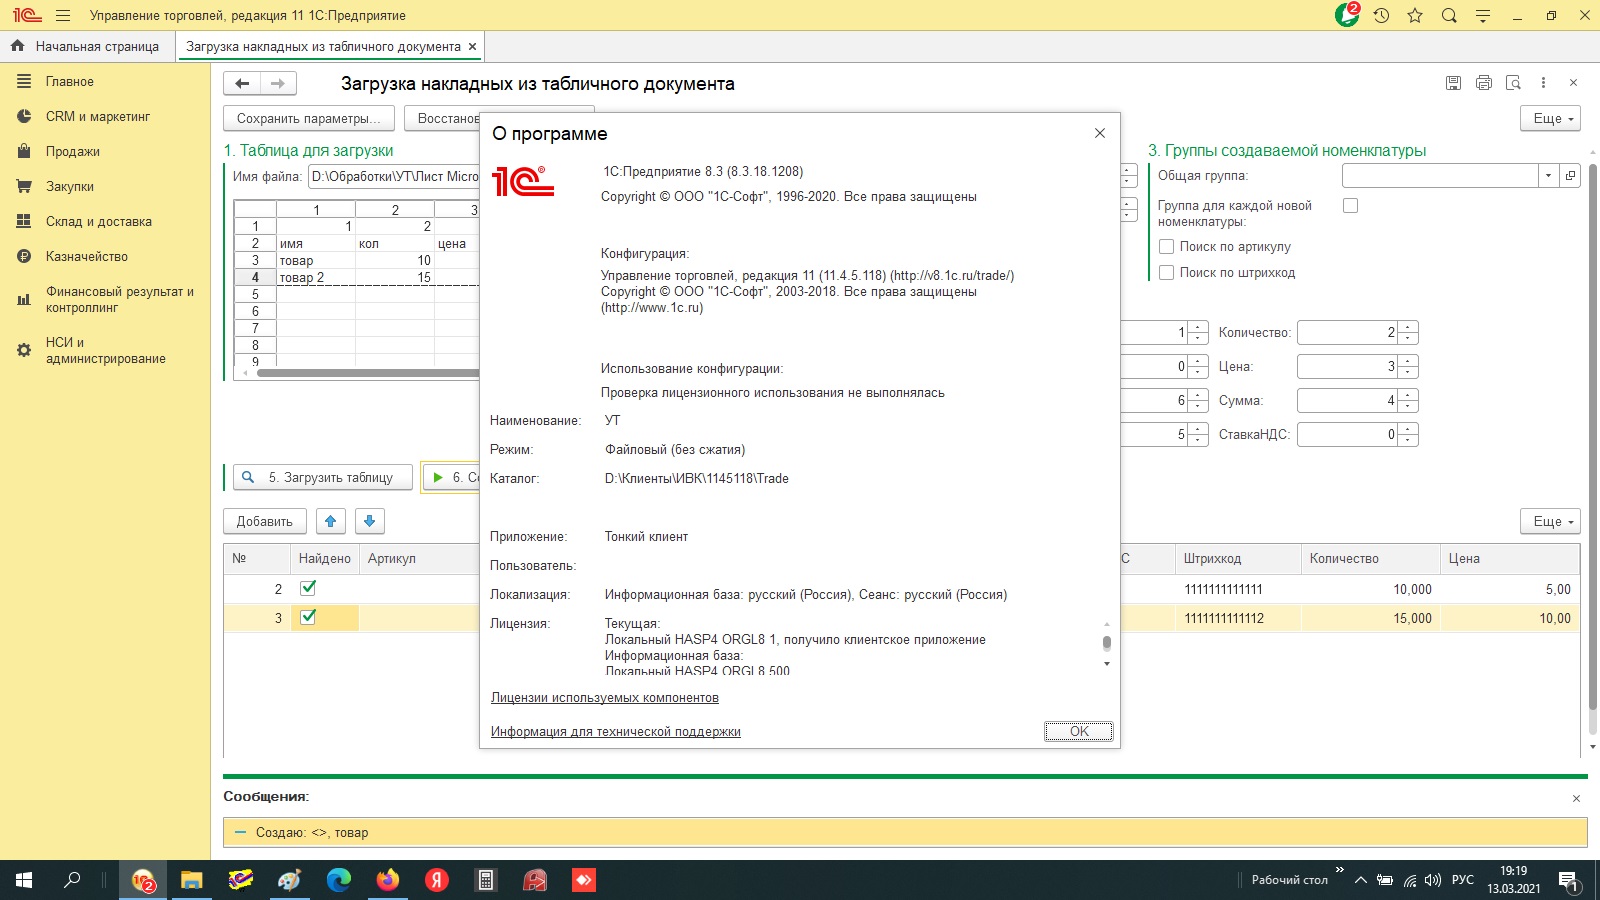1600x900 pixels.
Task: Enable Поиск по артикулу checkbox
Action: point(1166,246)
